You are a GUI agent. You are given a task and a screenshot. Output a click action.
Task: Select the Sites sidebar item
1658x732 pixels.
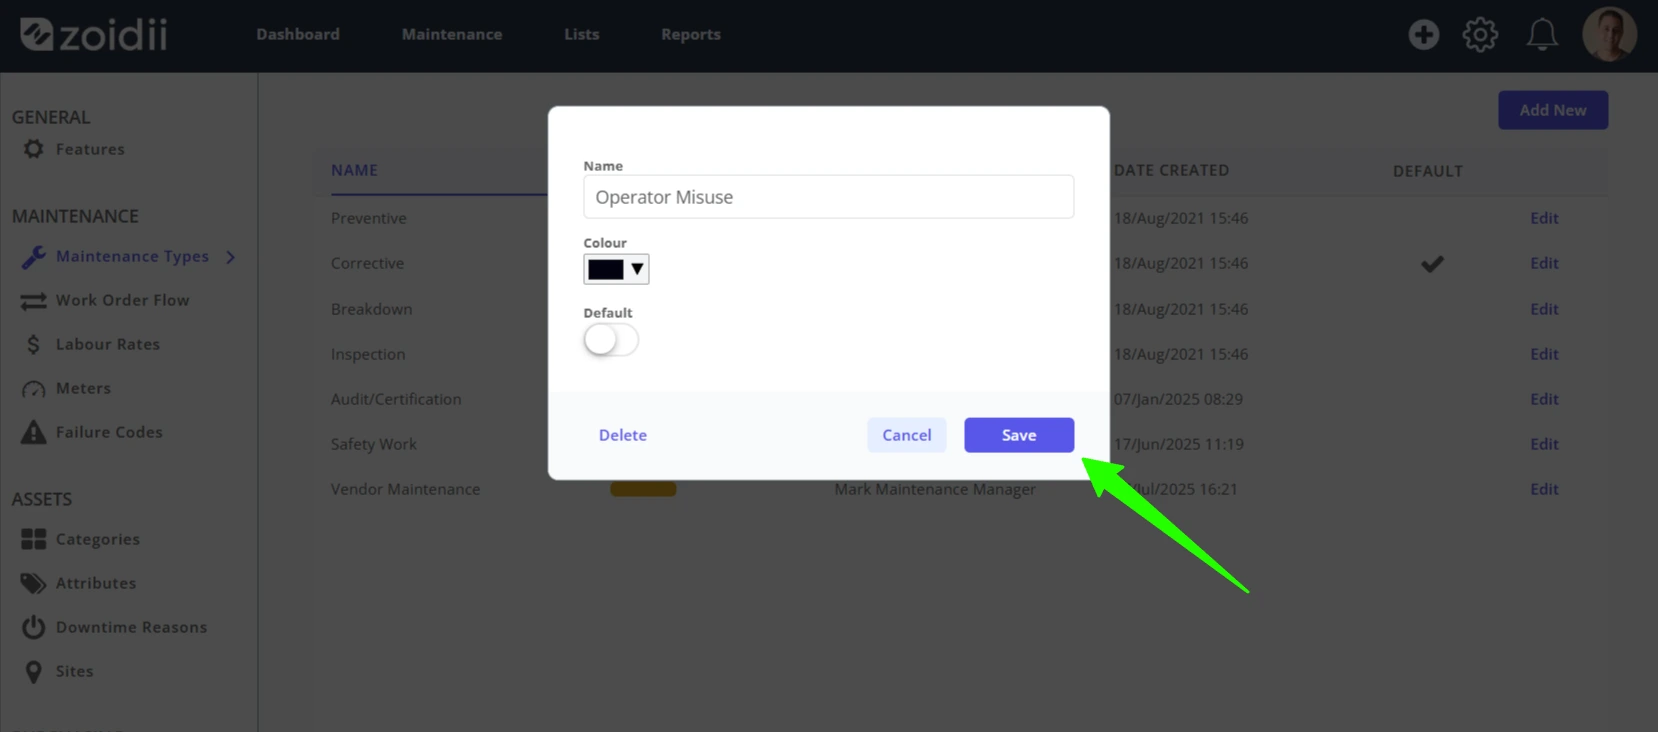click(74, 671)
